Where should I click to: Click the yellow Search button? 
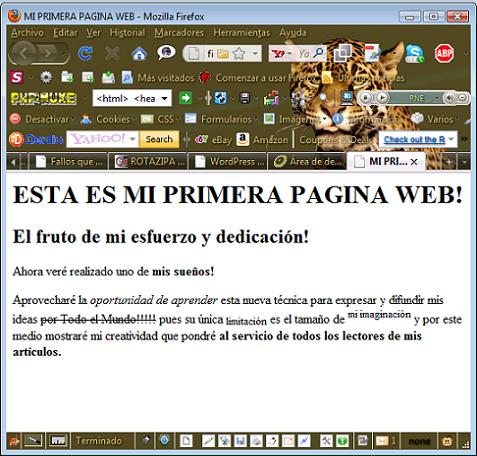tap(159, 139)
